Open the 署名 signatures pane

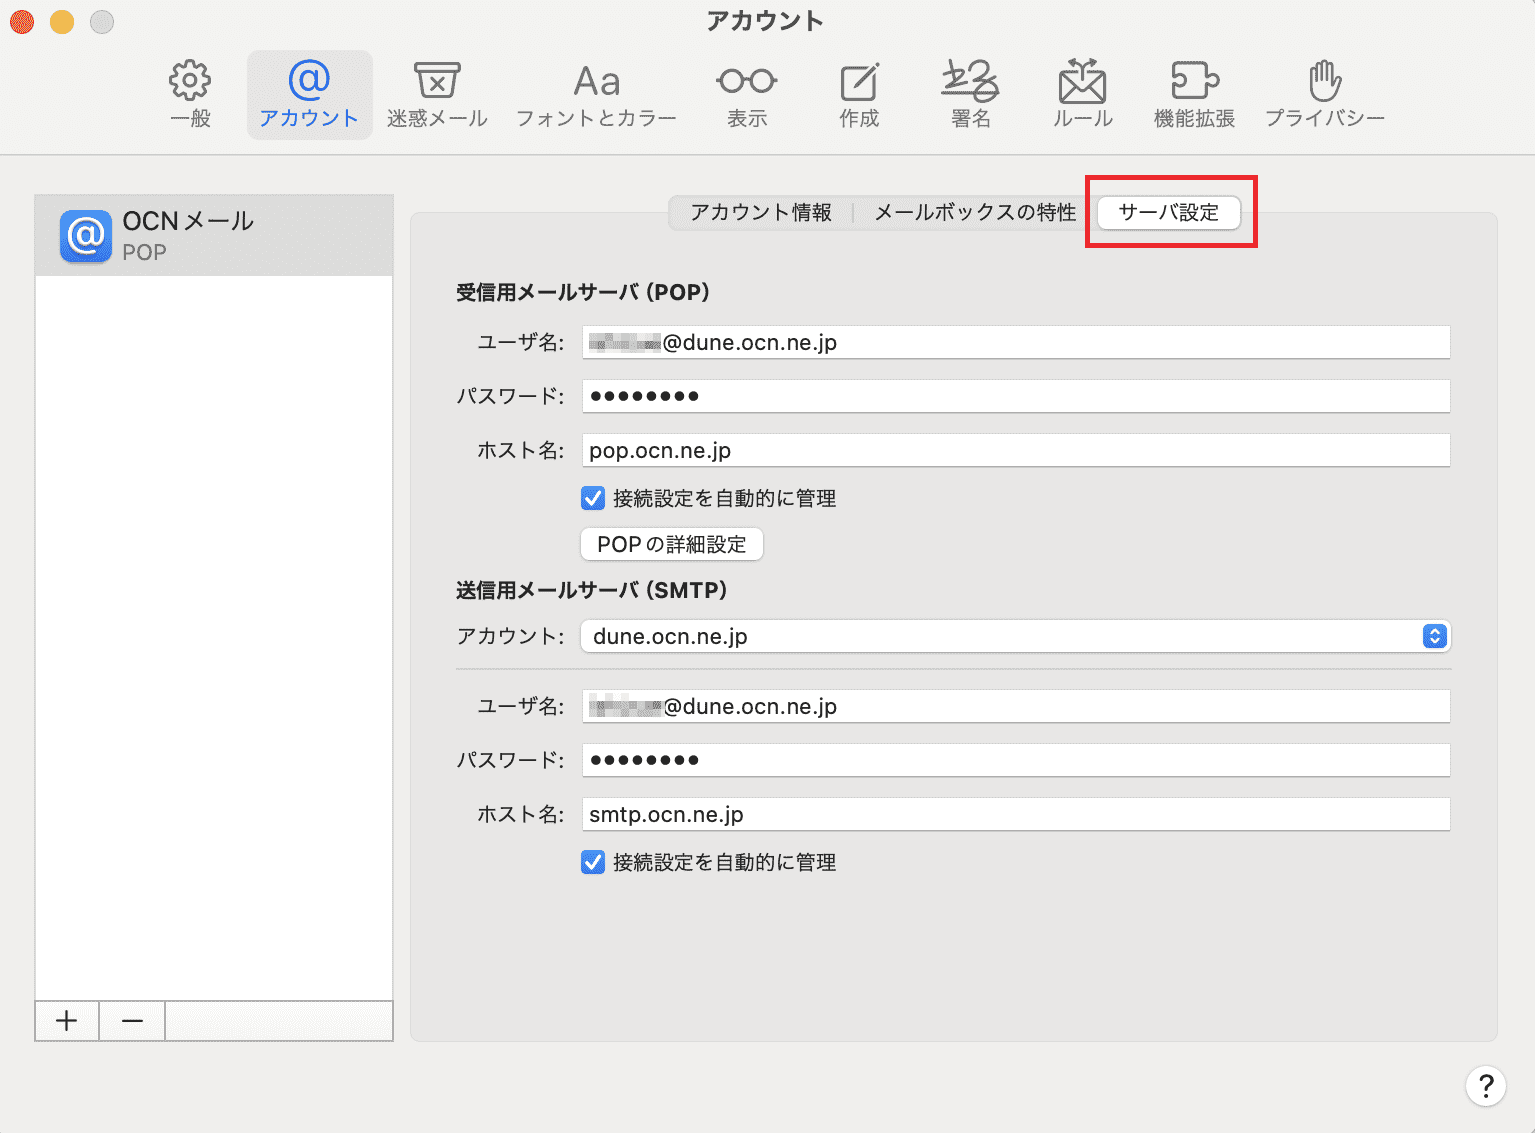(970, 96)
